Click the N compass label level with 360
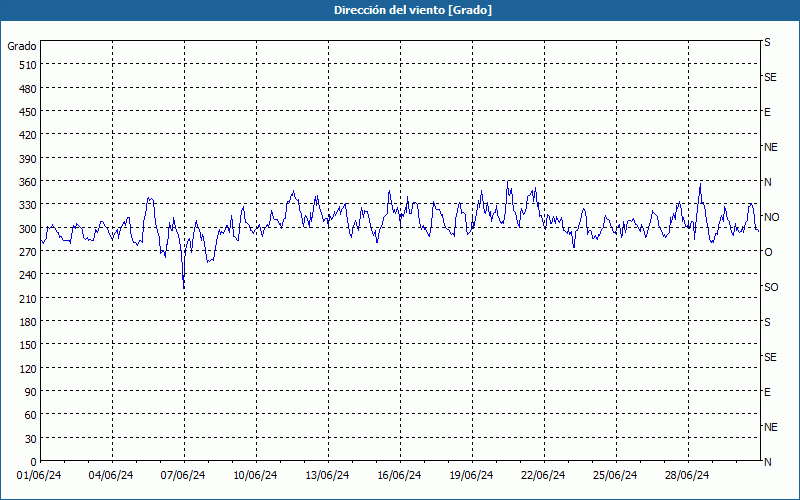Viewport: 800px width, 500px height. [x=767, y=182]
